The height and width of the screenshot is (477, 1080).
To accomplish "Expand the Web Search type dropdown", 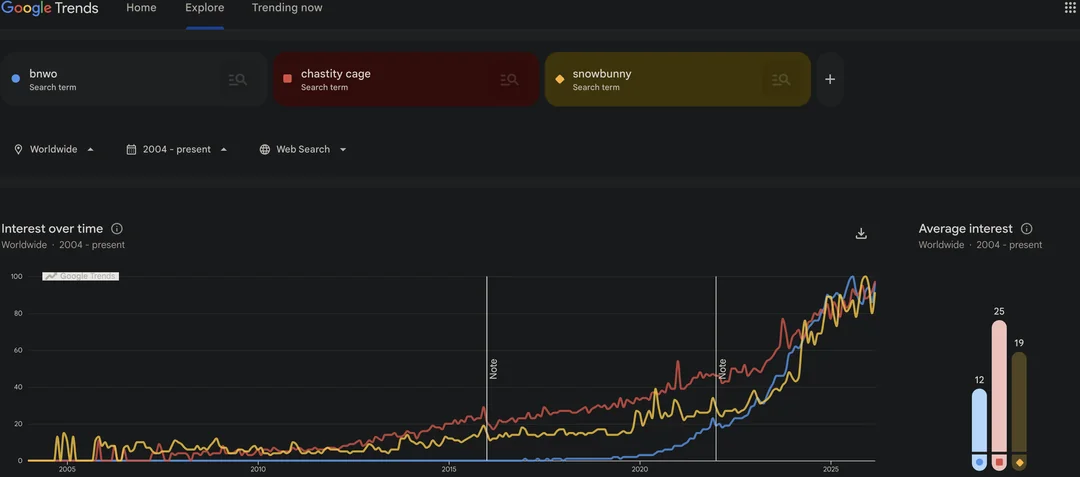I will (343, 150).
